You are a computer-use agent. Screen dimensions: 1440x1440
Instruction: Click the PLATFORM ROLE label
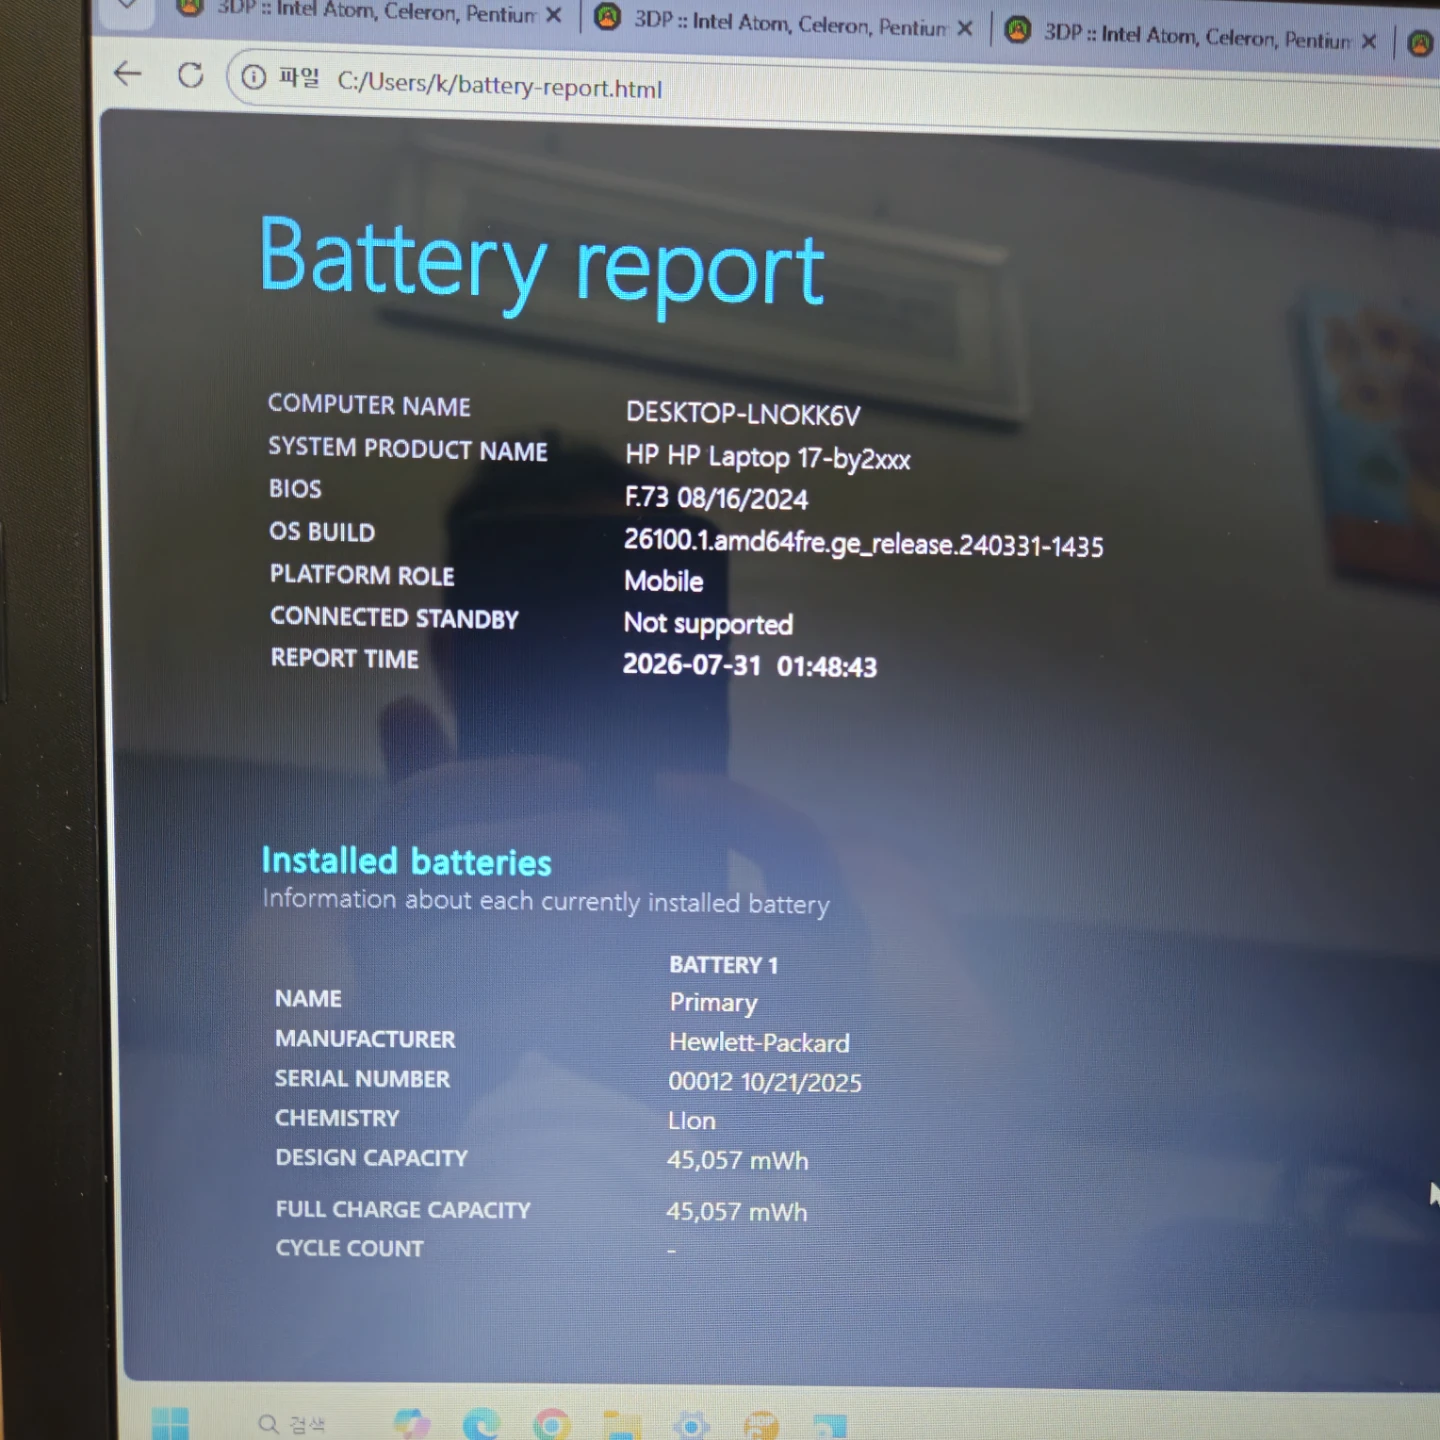pyautogui.click(x=362, y=575)
